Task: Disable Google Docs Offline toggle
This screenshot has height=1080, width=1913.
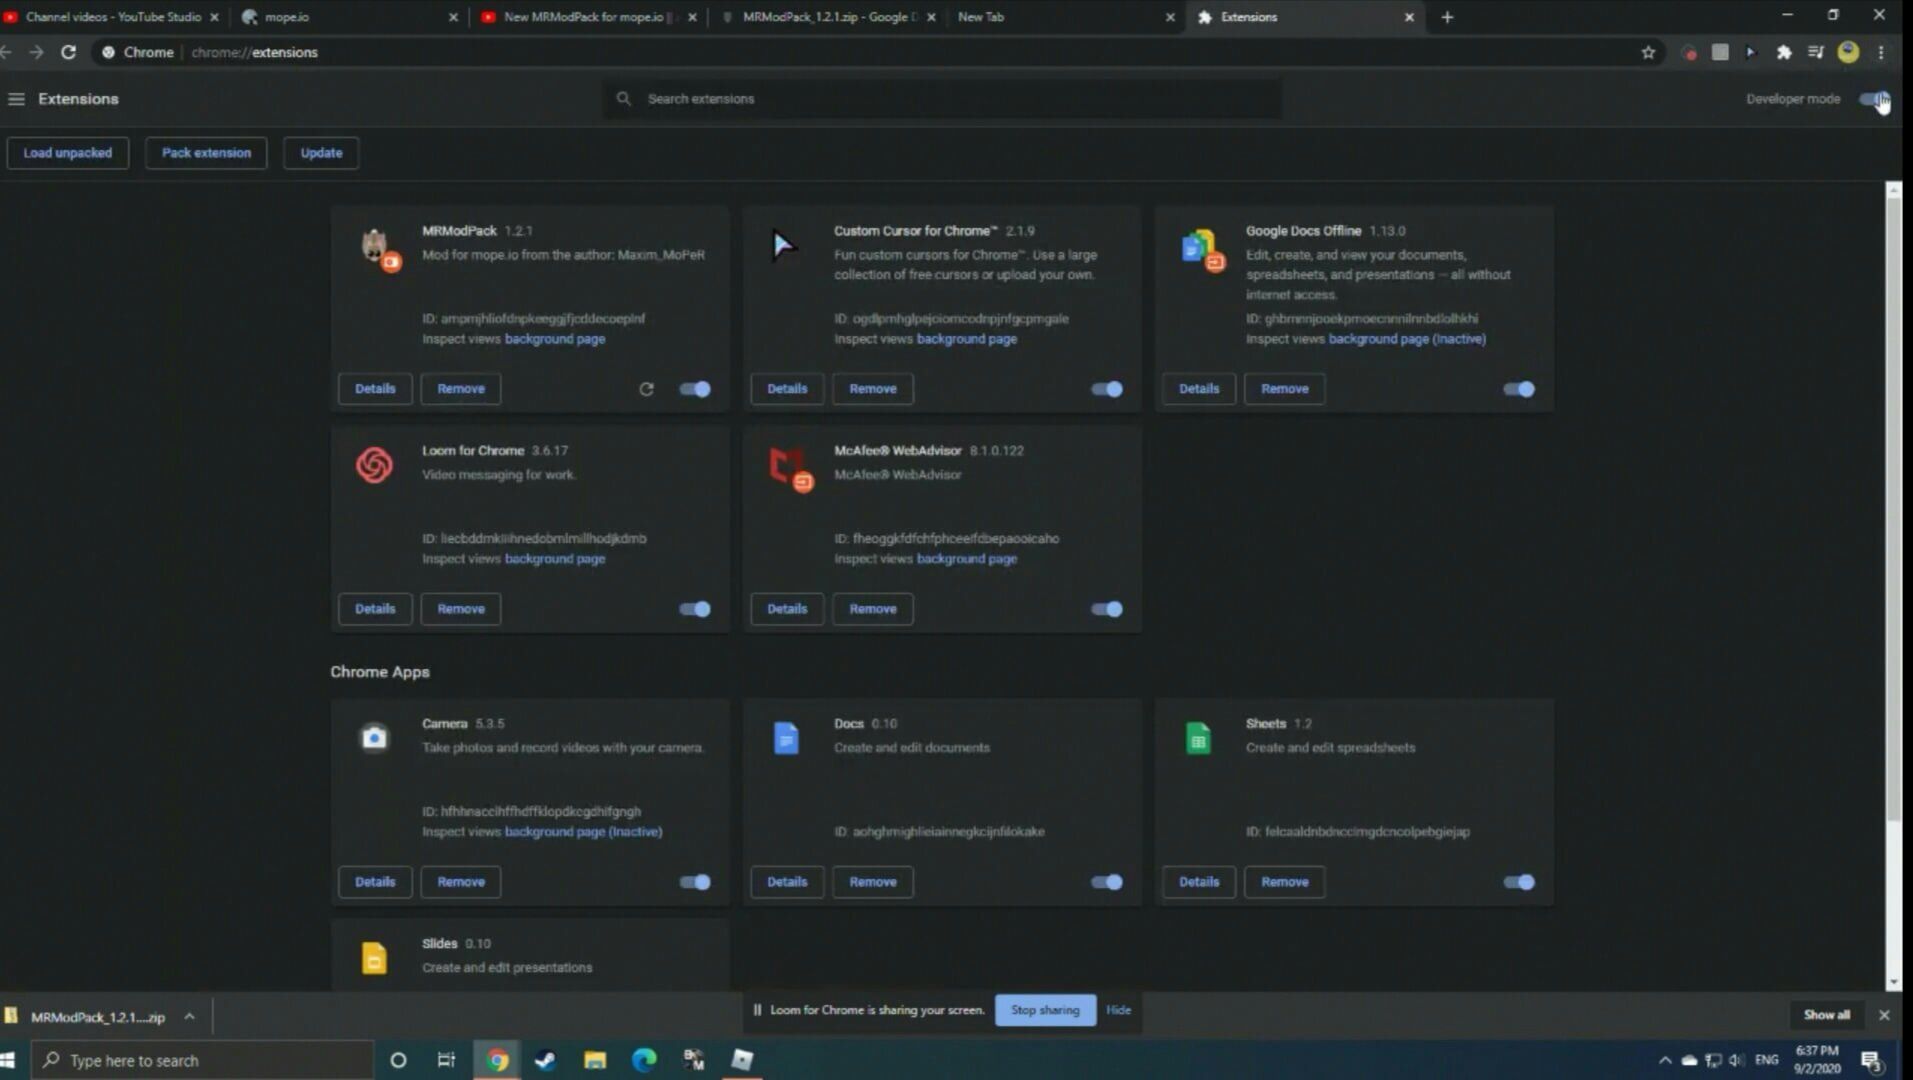Action: coord(1519,389)
